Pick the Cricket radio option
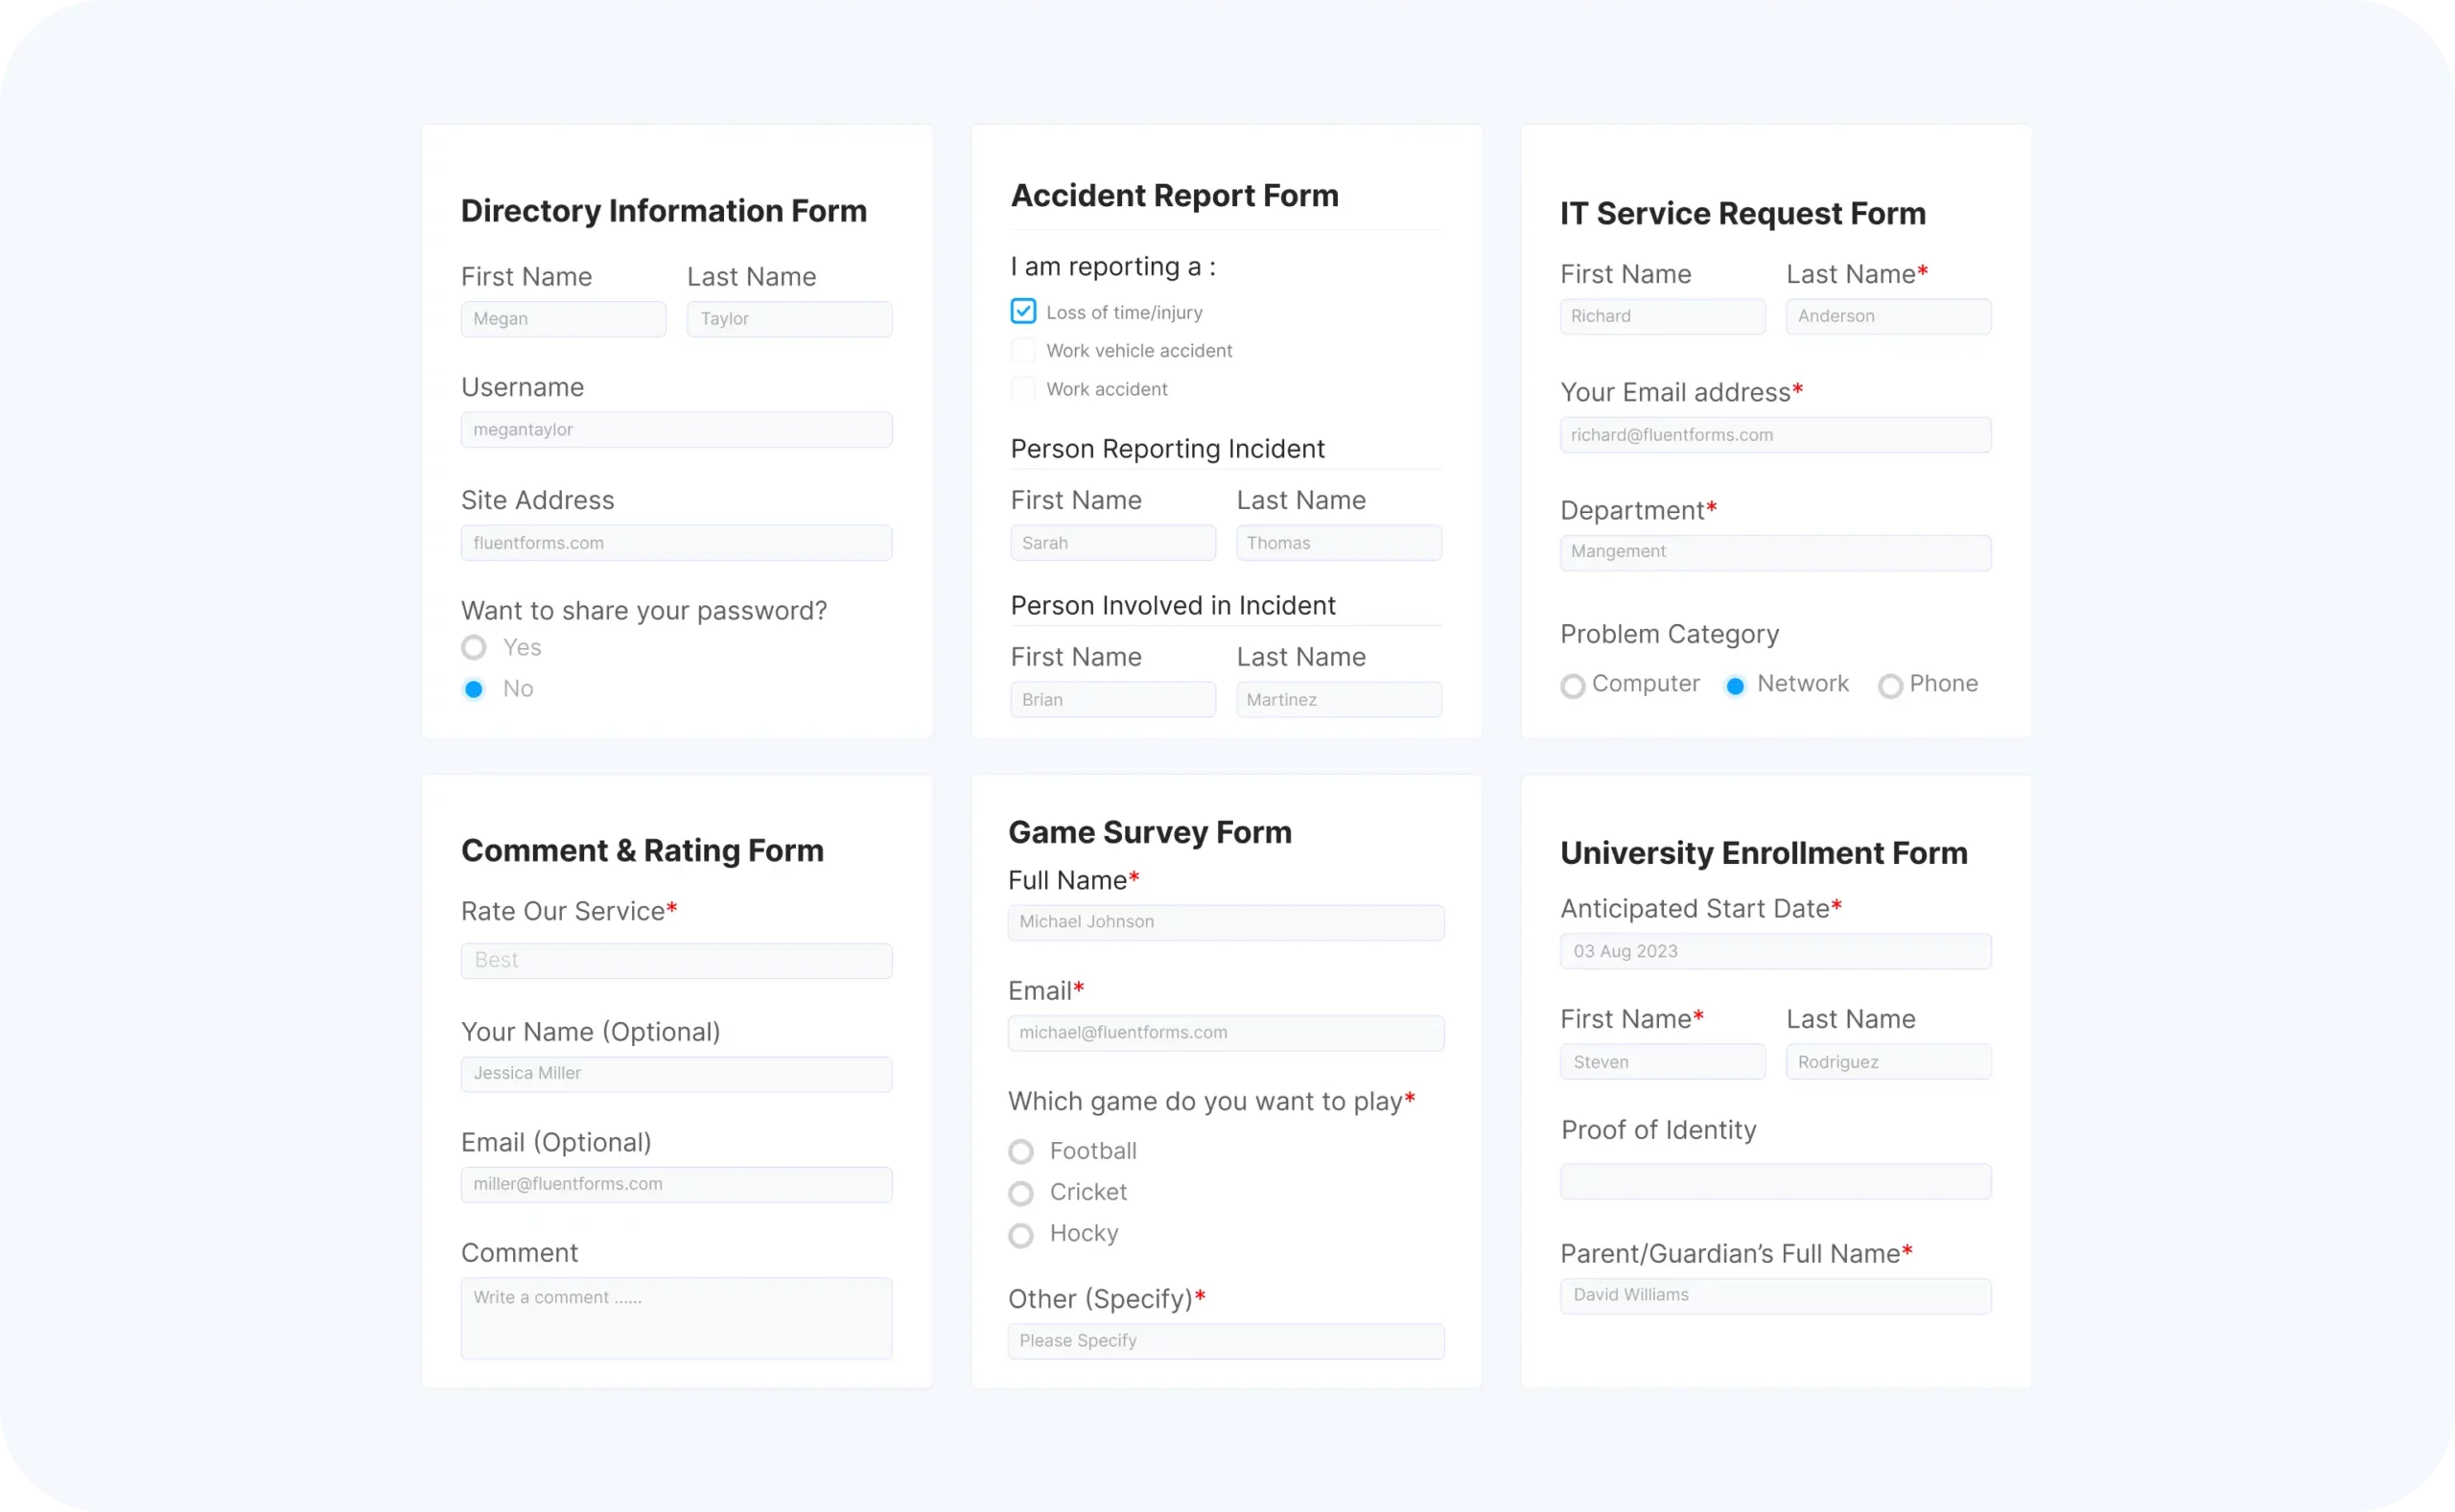 [1020, 1193]
